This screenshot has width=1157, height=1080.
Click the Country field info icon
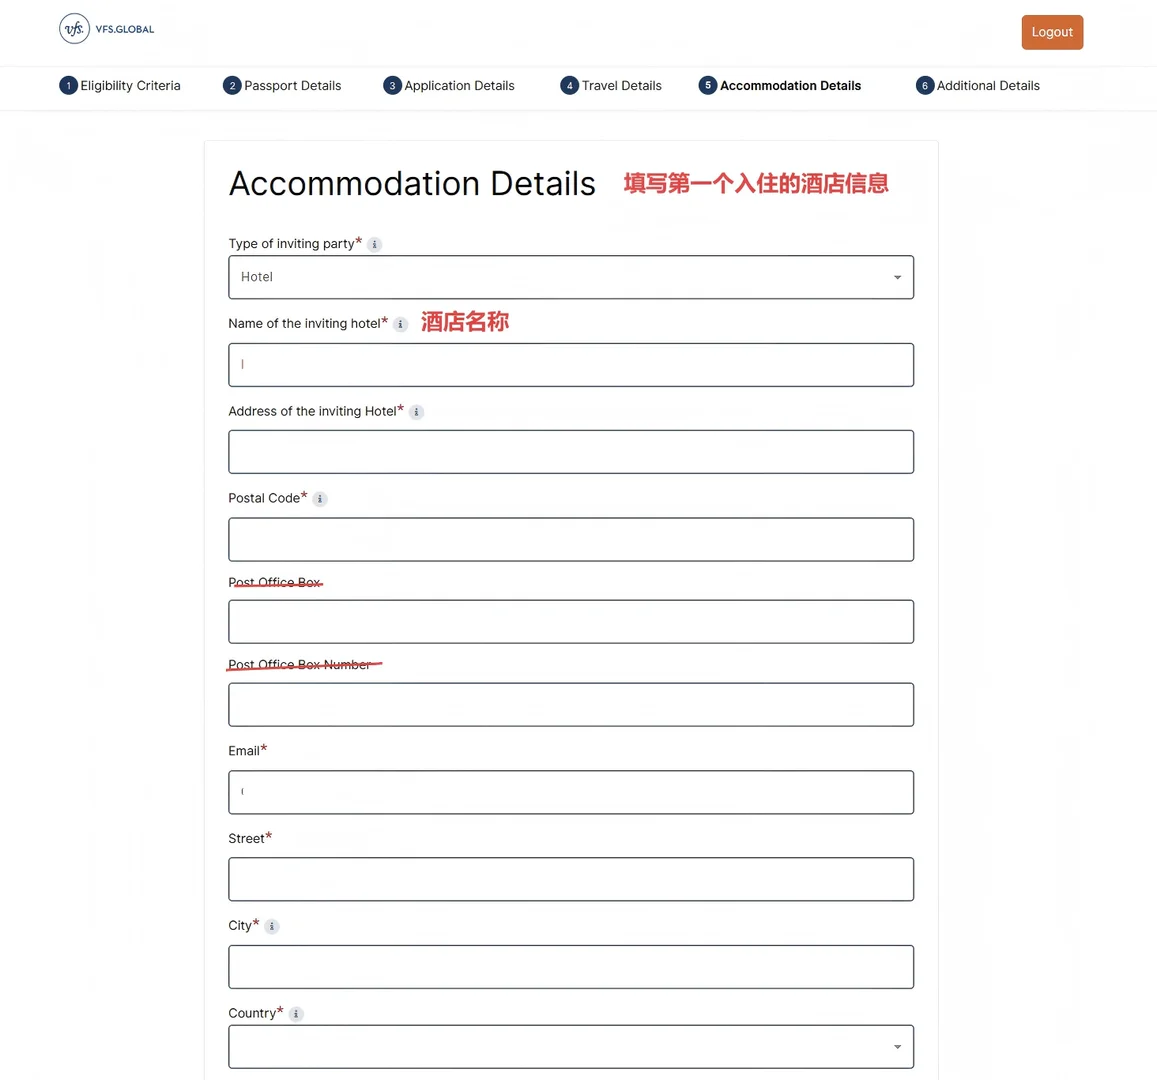pyautogui.click(x=296, y=1014)
